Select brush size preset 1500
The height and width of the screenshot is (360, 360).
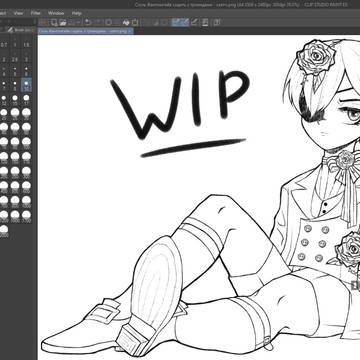point(15,216)
